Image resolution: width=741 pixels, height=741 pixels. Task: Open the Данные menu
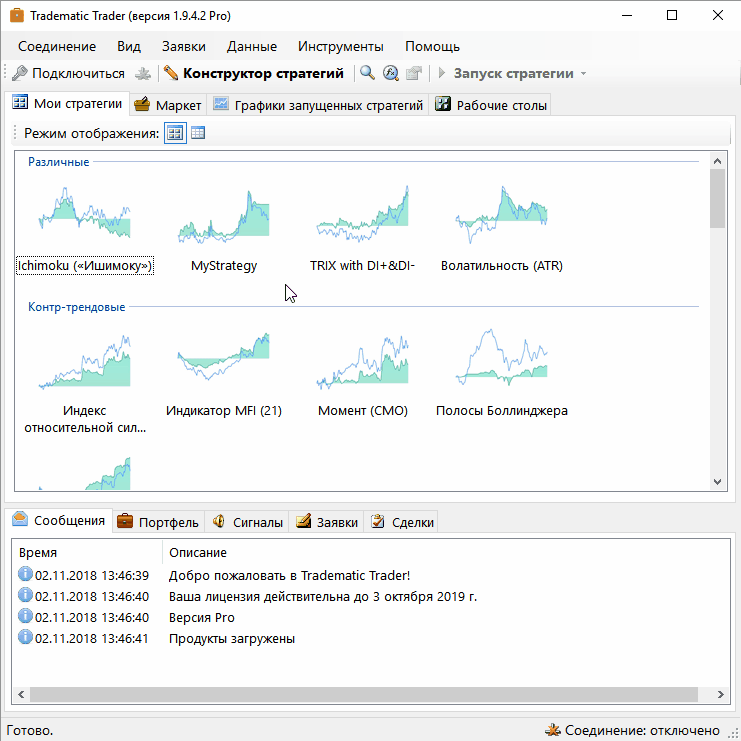(251, 46)
